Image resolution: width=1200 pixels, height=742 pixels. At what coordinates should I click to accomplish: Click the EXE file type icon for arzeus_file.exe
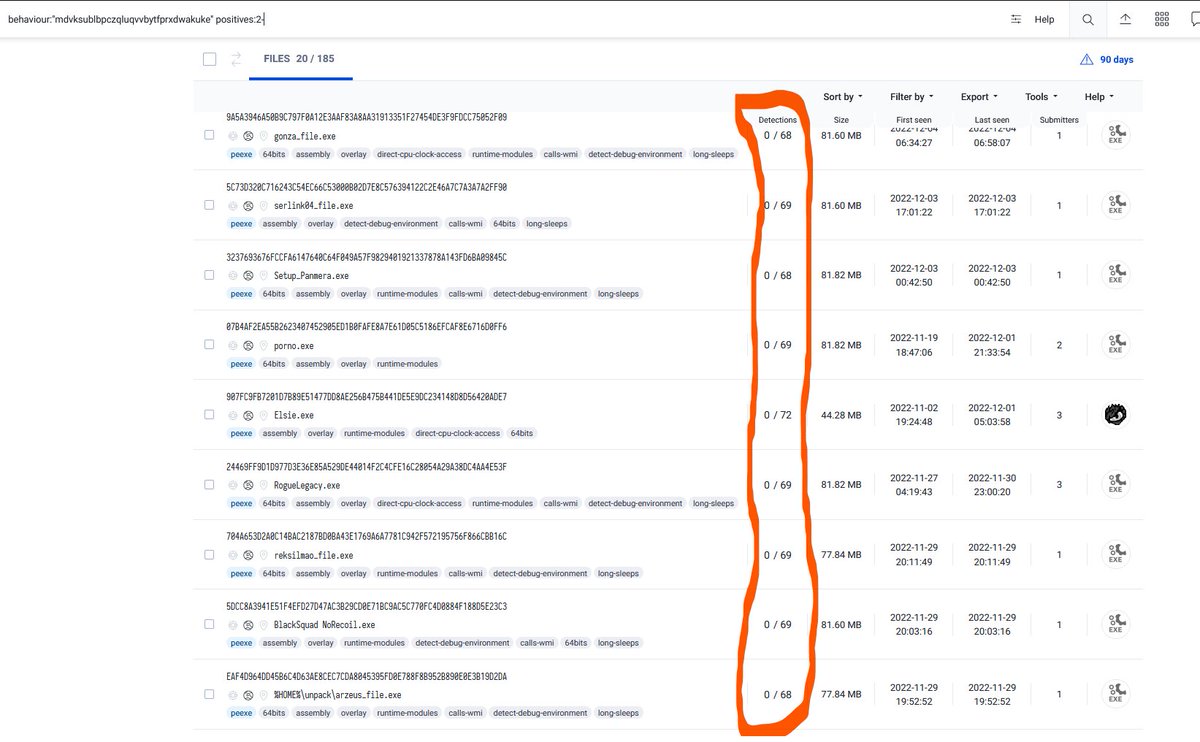1115,694
